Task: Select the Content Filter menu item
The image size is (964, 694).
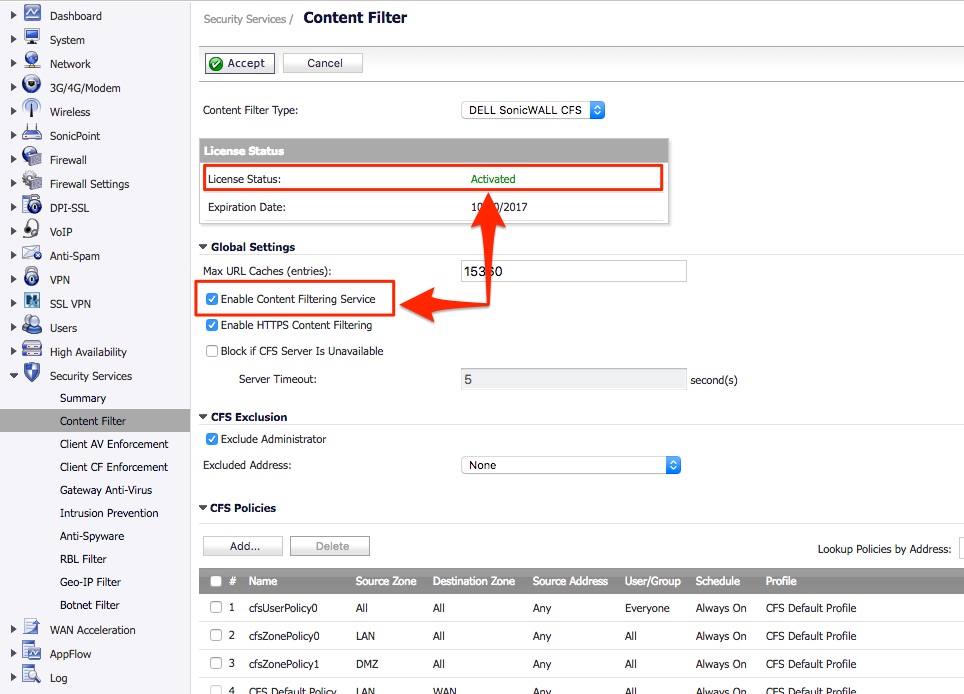Action: coord(93,421)
